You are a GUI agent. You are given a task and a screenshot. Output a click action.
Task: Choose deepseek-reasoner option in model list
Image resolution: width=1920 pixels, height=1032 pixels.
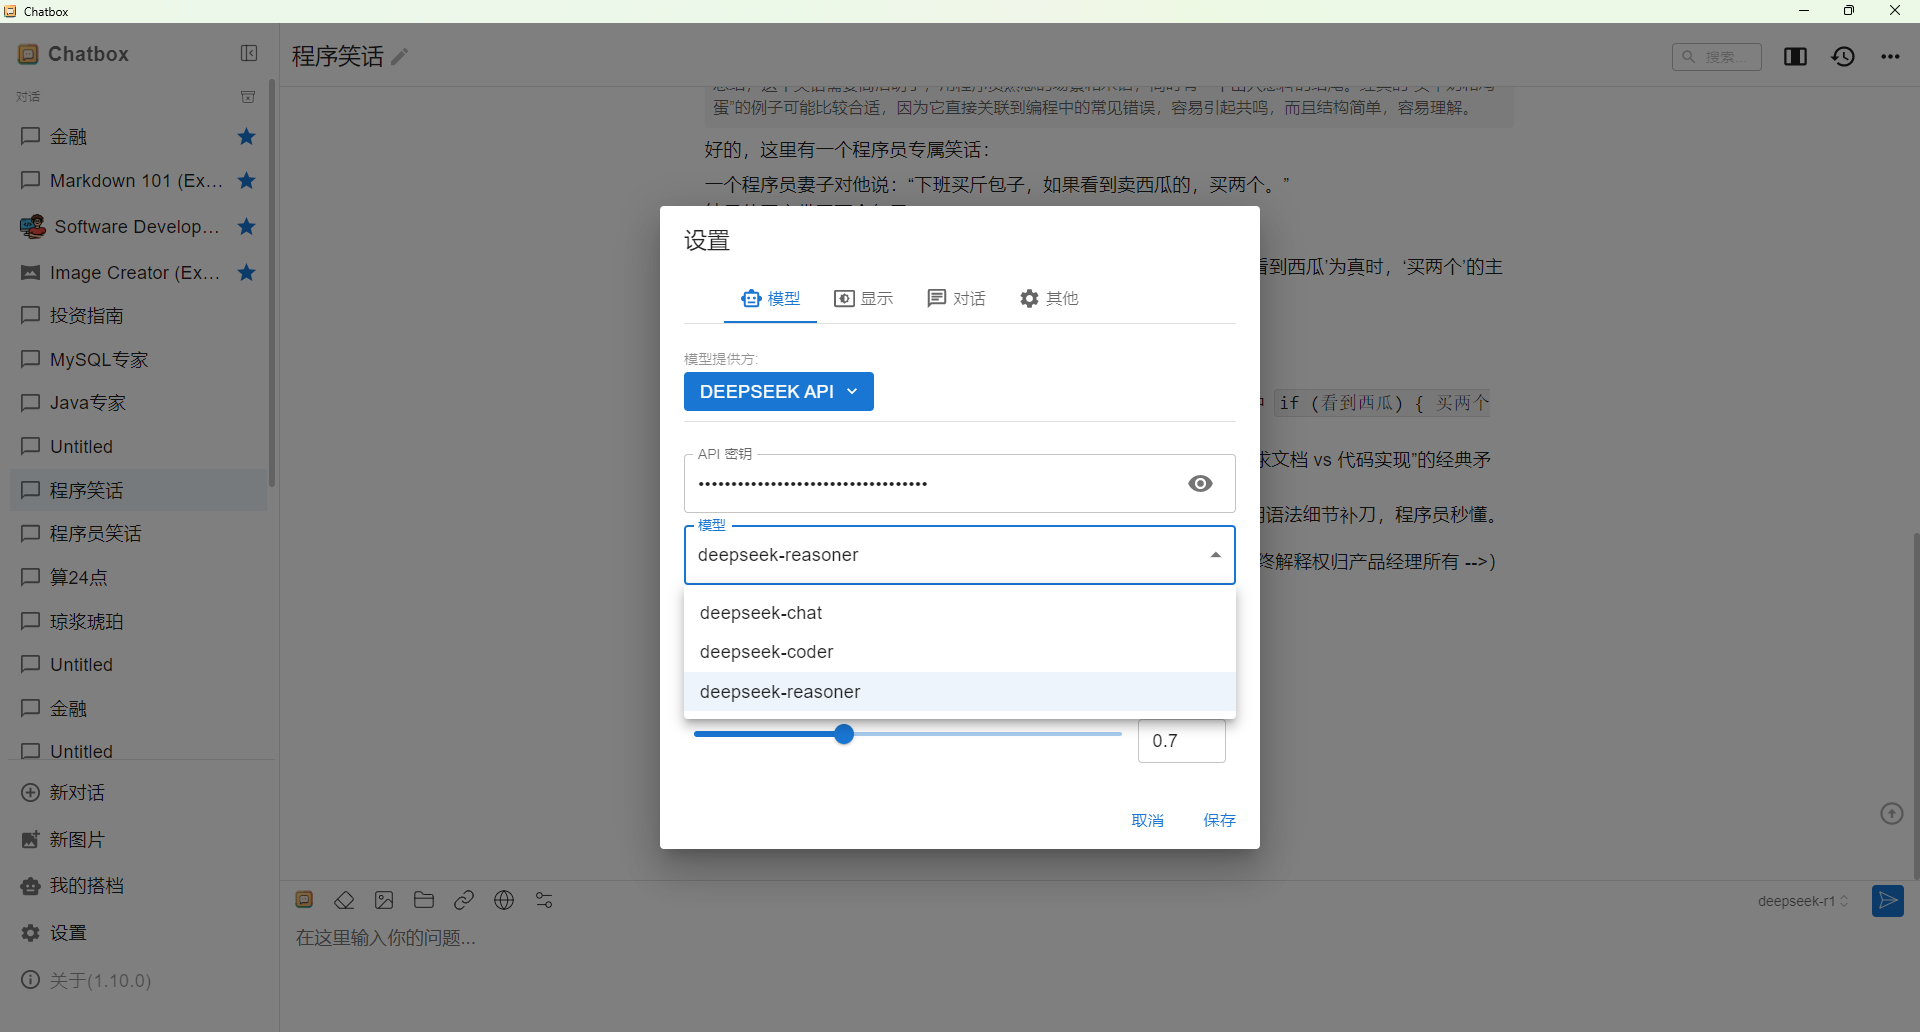point(960,692)
